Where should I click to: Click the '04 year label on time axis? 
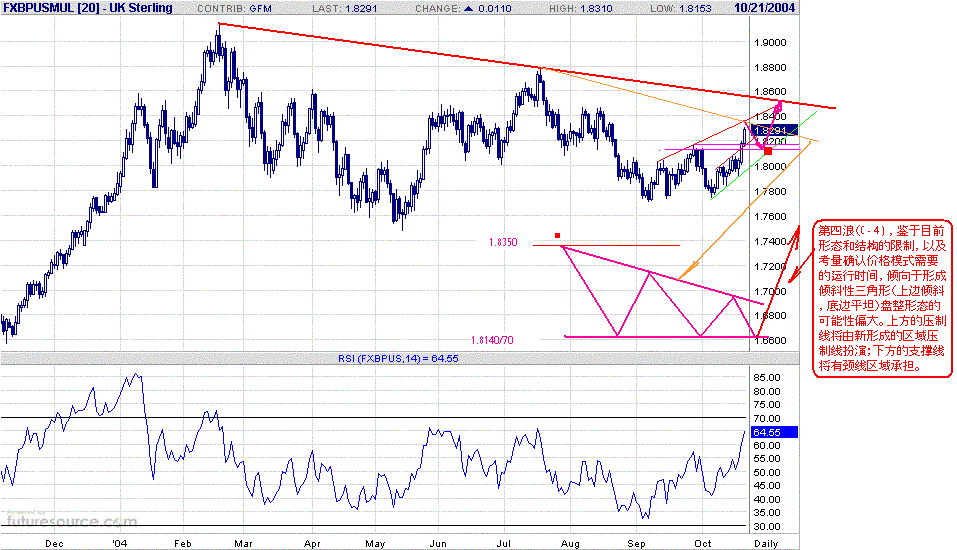(120, 544)
